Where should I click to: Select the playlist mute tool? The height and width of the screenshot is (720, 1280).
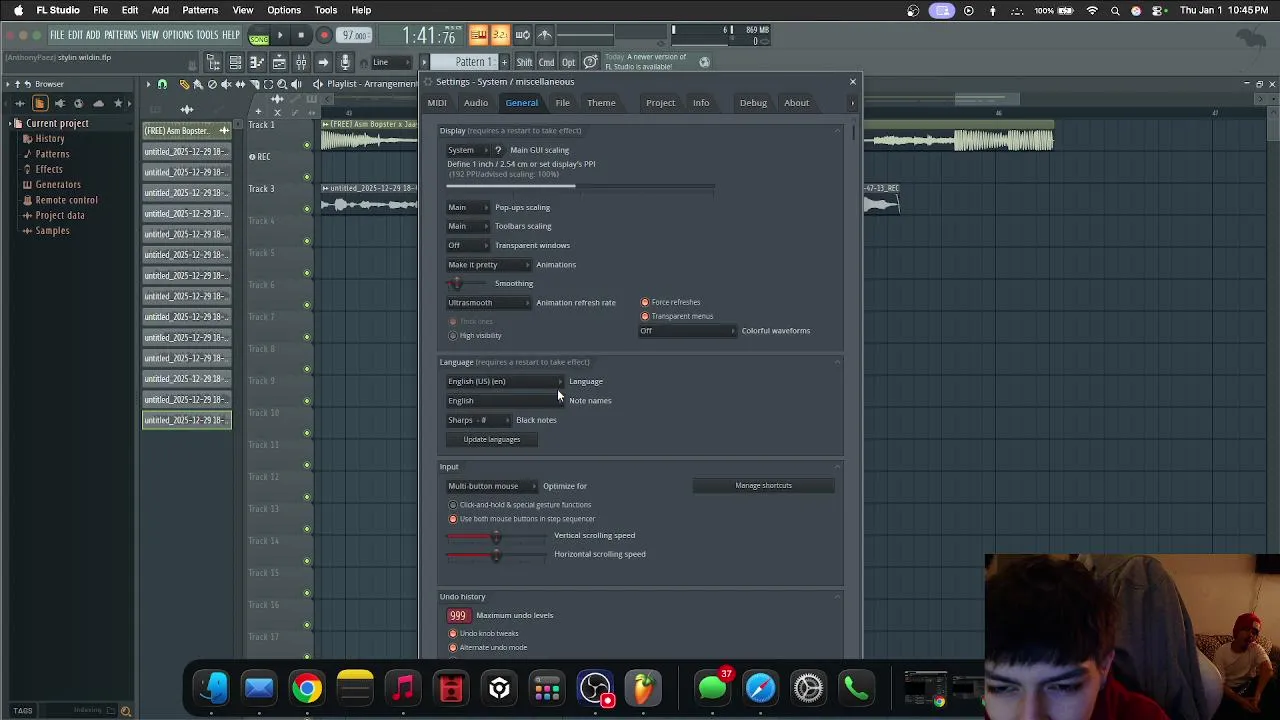click(226, 85)
